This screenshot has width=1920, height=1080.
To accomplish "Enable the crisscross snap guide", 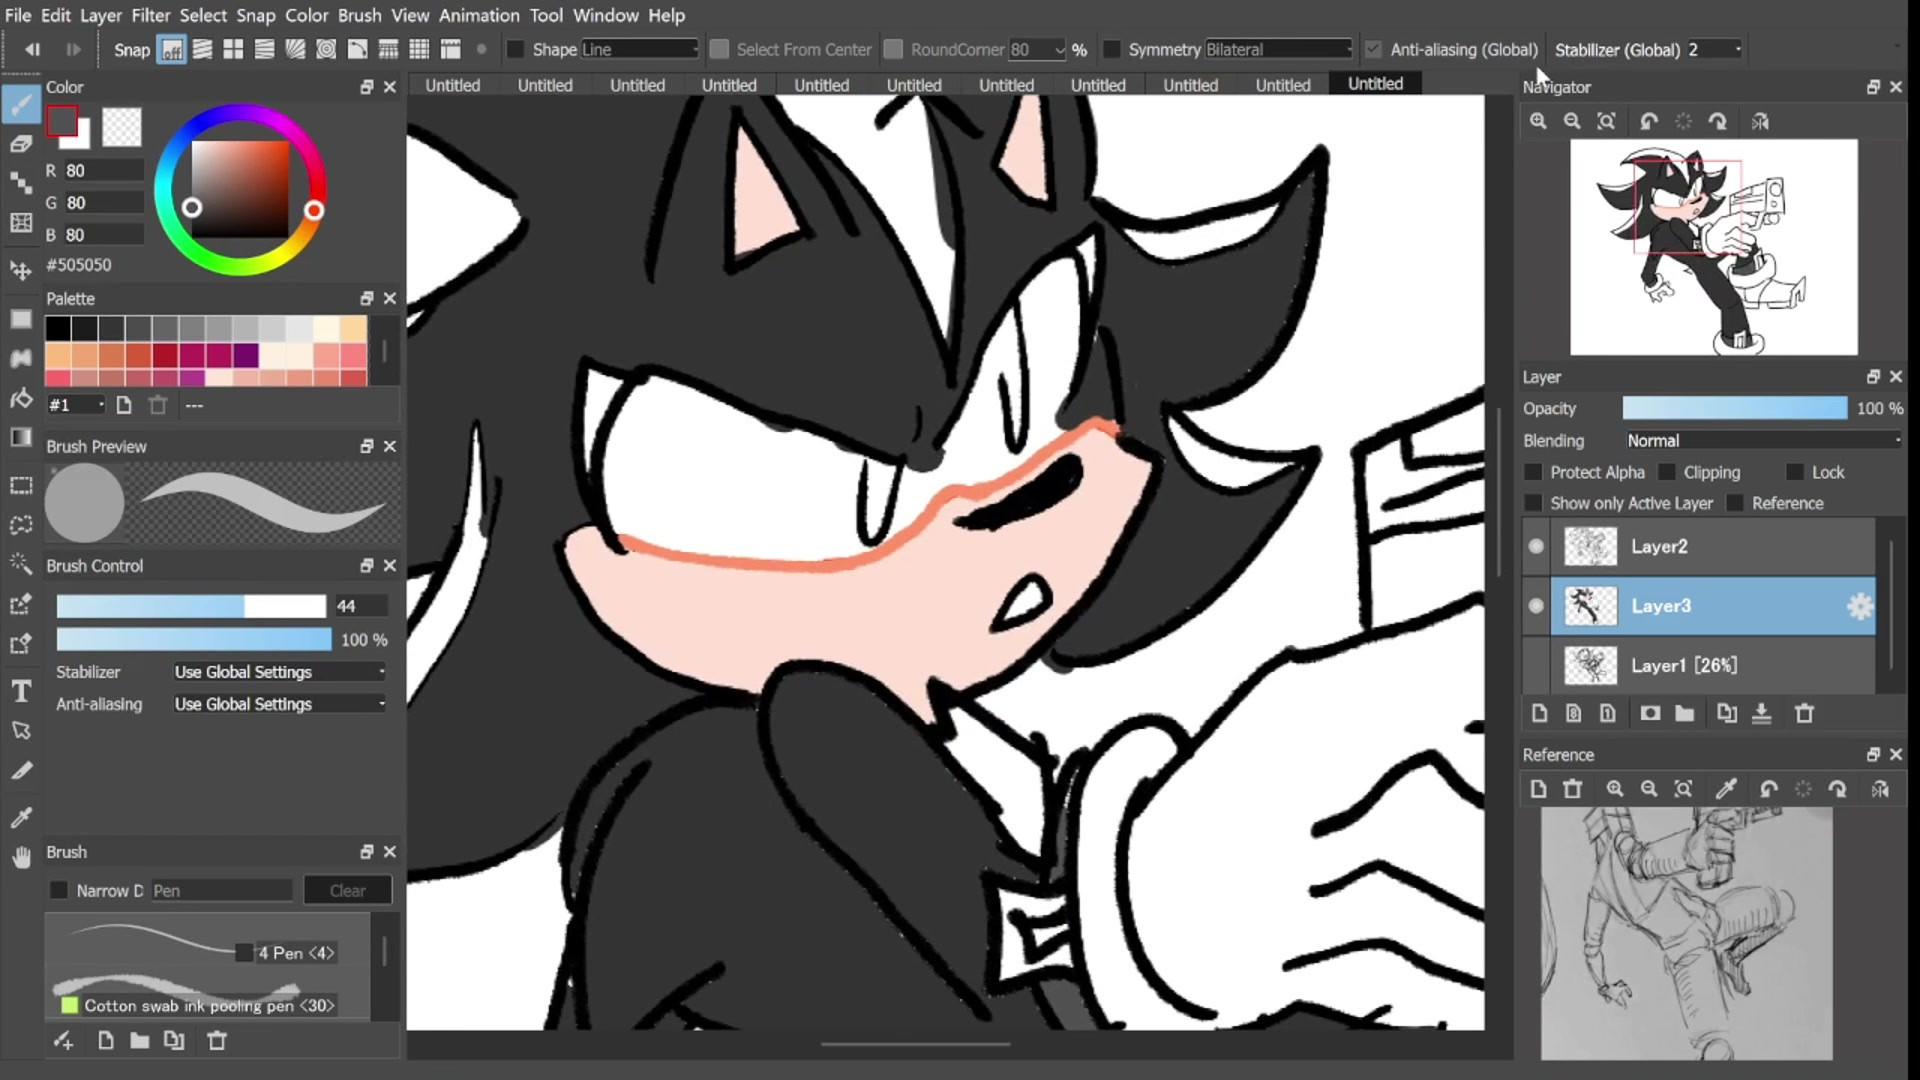I will pyautogui.click(x=233, y=50).
